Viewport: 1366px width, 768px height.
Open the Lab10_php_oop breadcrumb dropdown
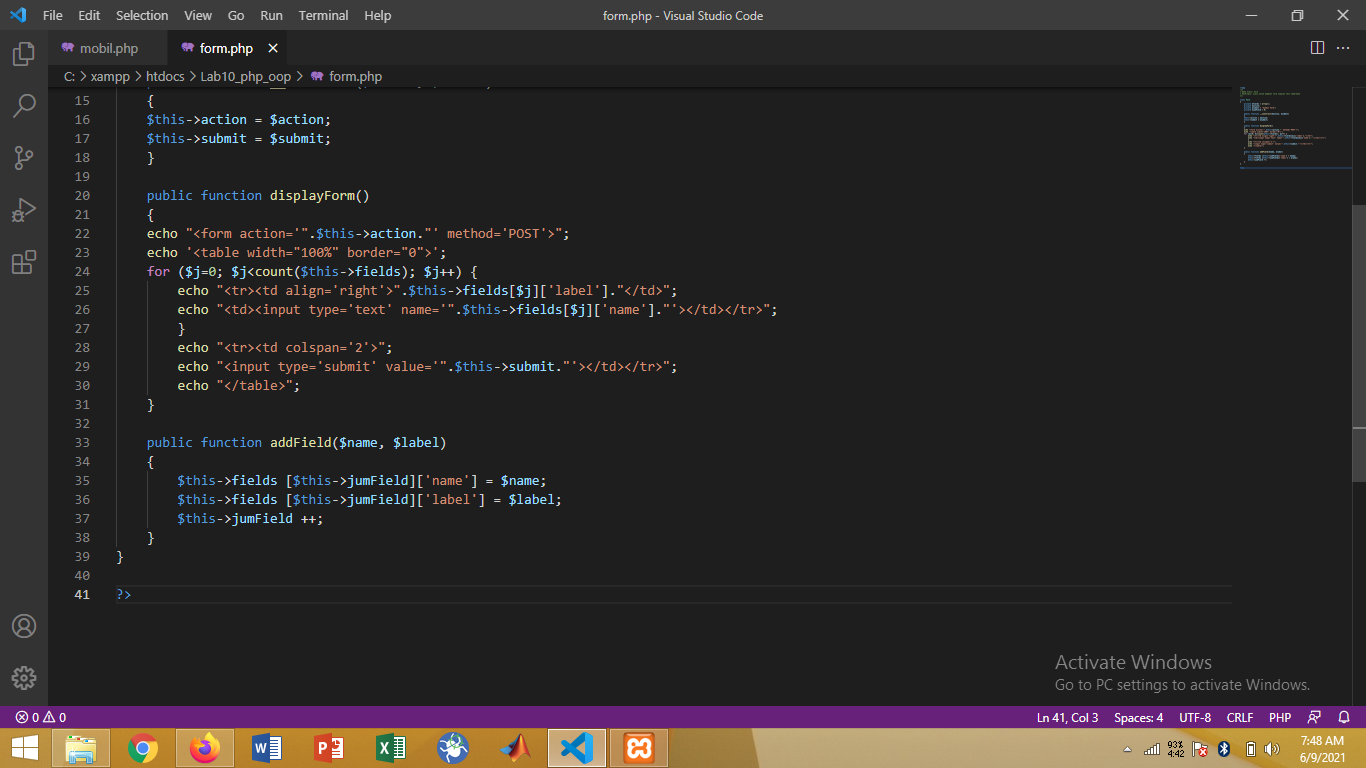(x=245, y=76)
